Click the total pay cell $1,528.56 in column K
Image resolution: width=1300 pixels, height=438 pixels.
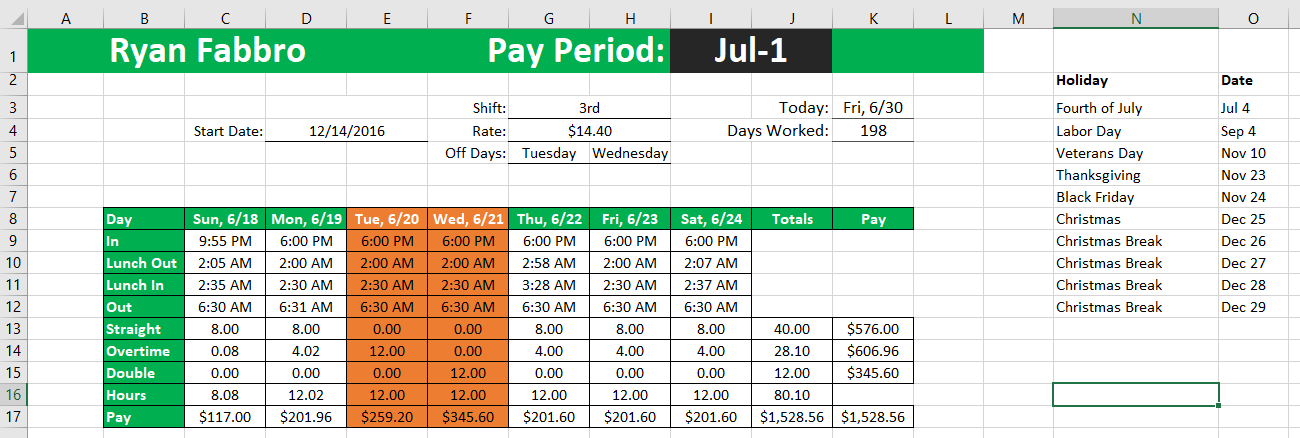point(873,417)
